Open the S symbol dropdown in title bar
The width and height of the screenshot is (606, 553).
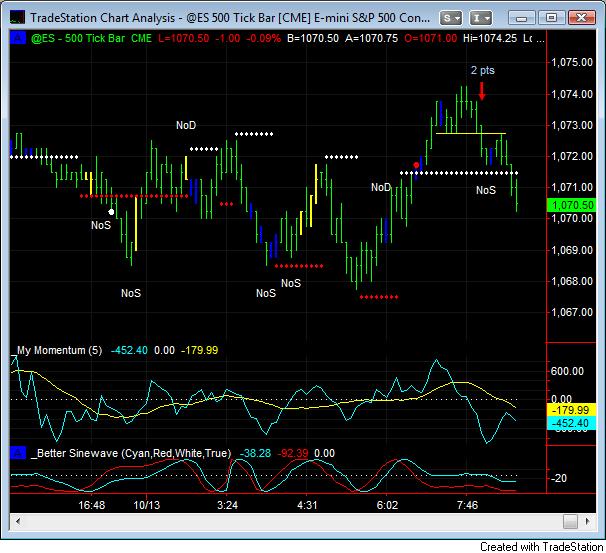point(451,18)
